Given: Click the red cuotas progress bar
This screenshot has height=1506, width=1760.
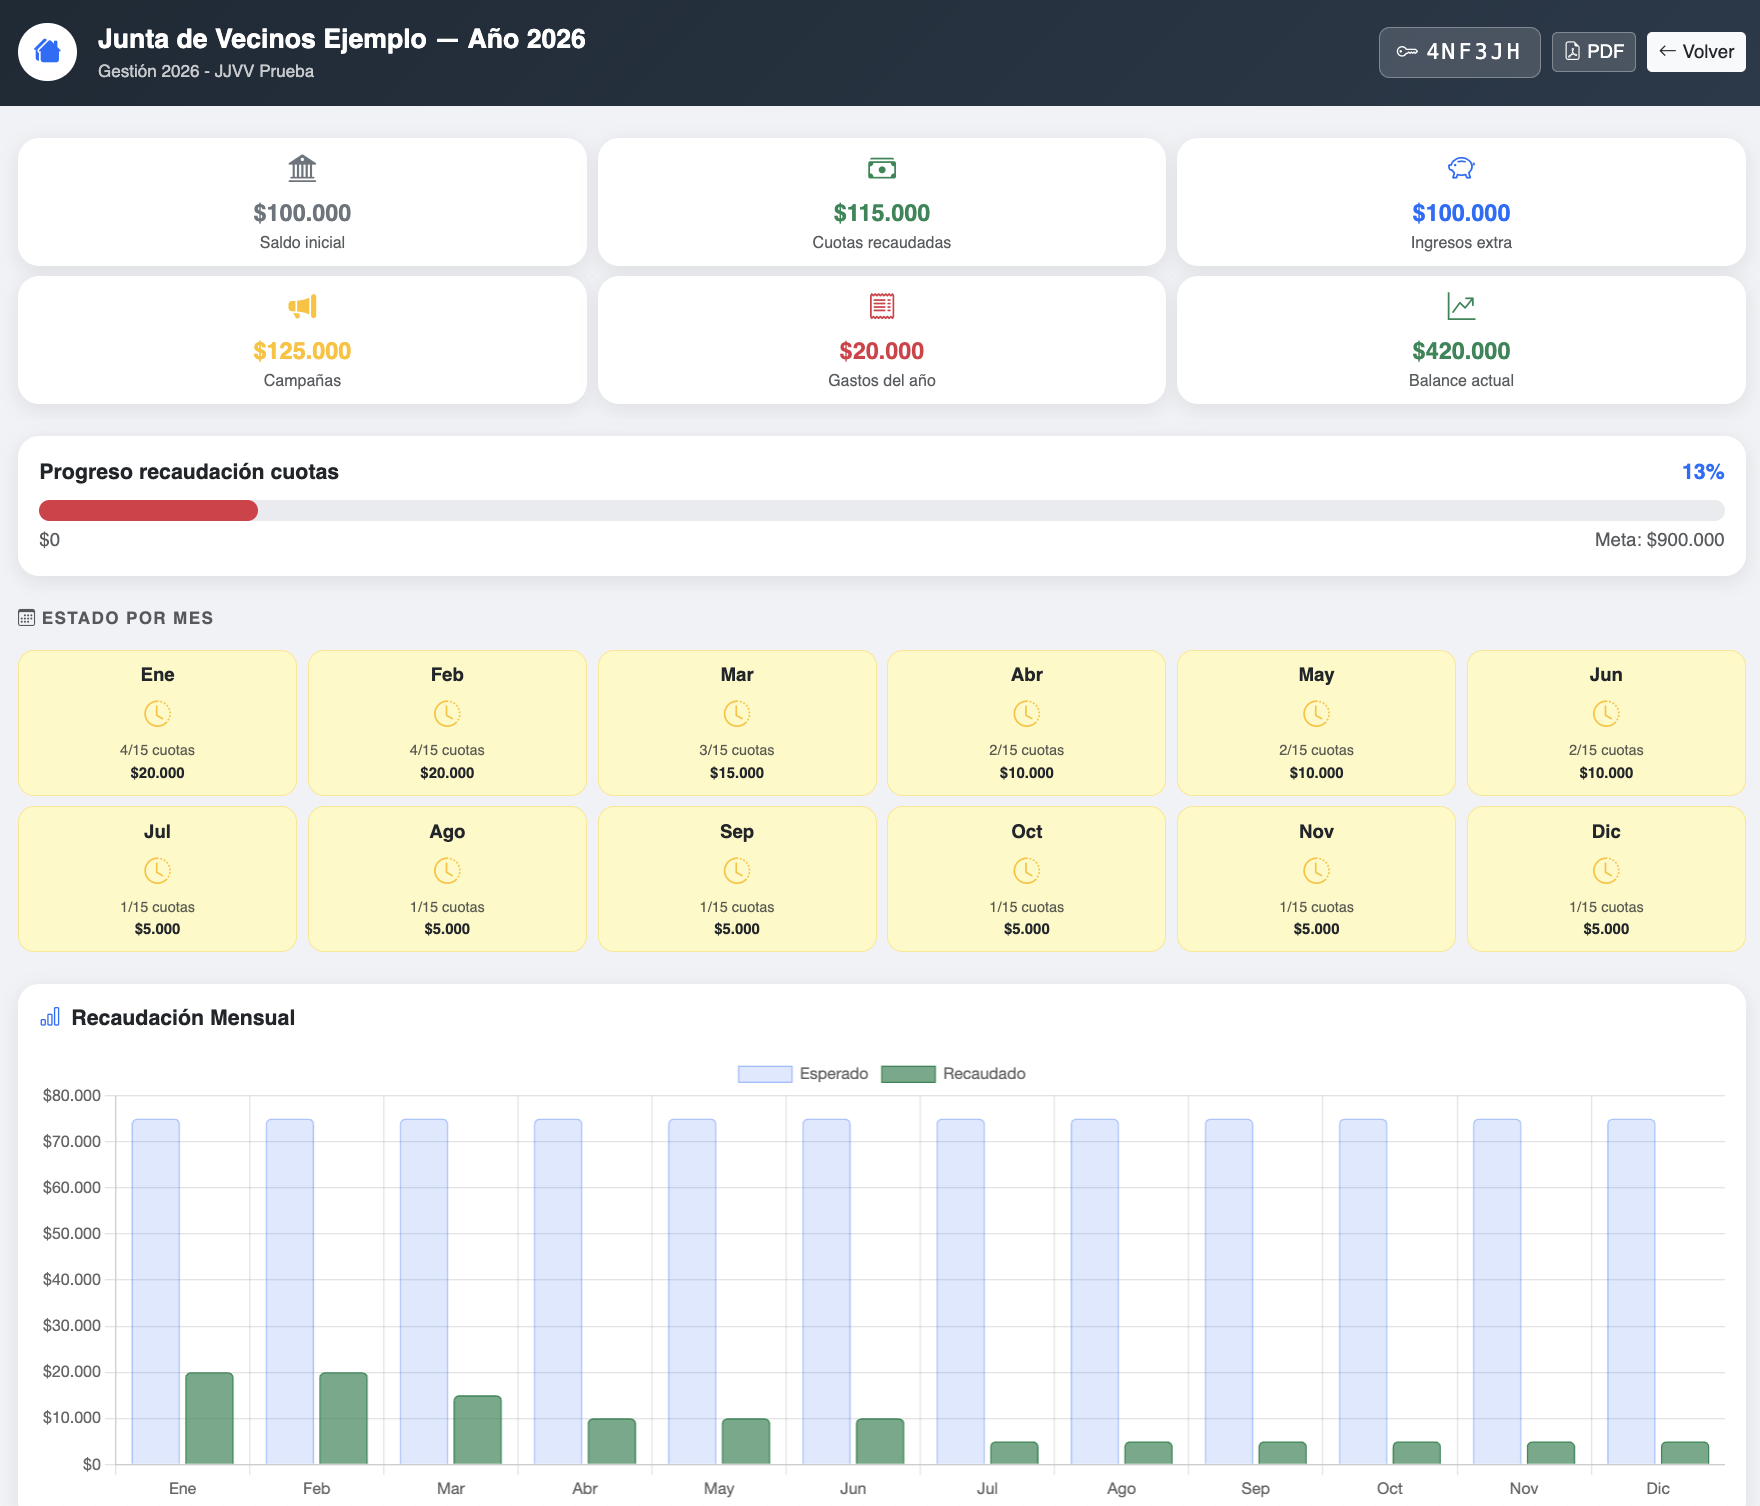Looking at the screenshot, I should tap(148, 511).
